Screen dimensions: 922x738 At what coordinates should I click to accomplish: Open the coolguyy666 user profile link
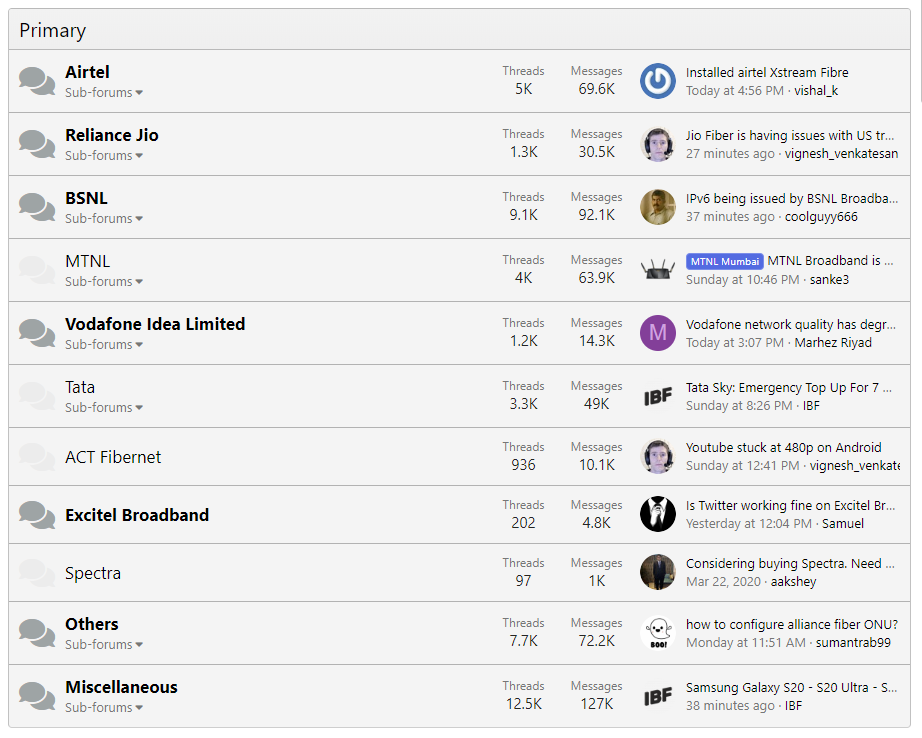(821, 217)
